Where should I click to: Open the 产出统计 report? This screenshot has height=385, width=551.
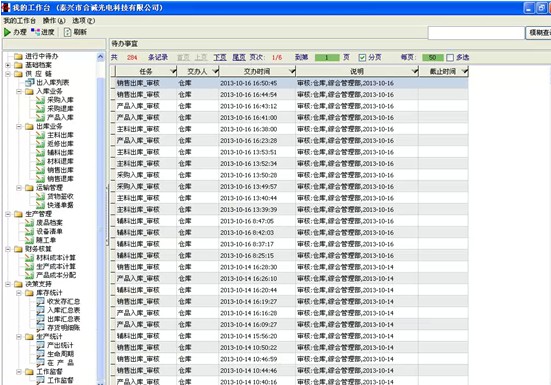coord(60,345)
